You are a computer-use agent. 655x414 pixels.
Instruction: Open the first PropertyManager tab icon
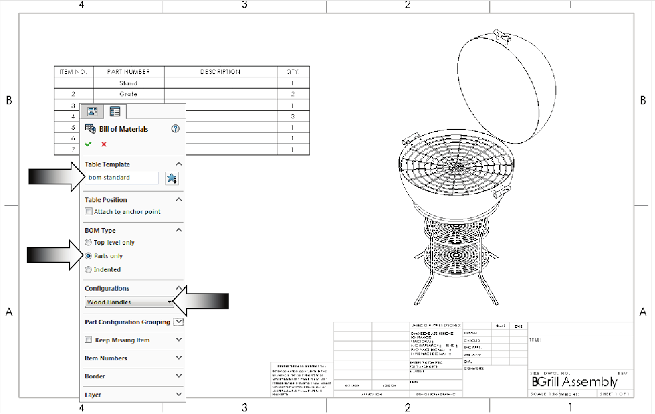pyautogui.click(x=92, y=111)
